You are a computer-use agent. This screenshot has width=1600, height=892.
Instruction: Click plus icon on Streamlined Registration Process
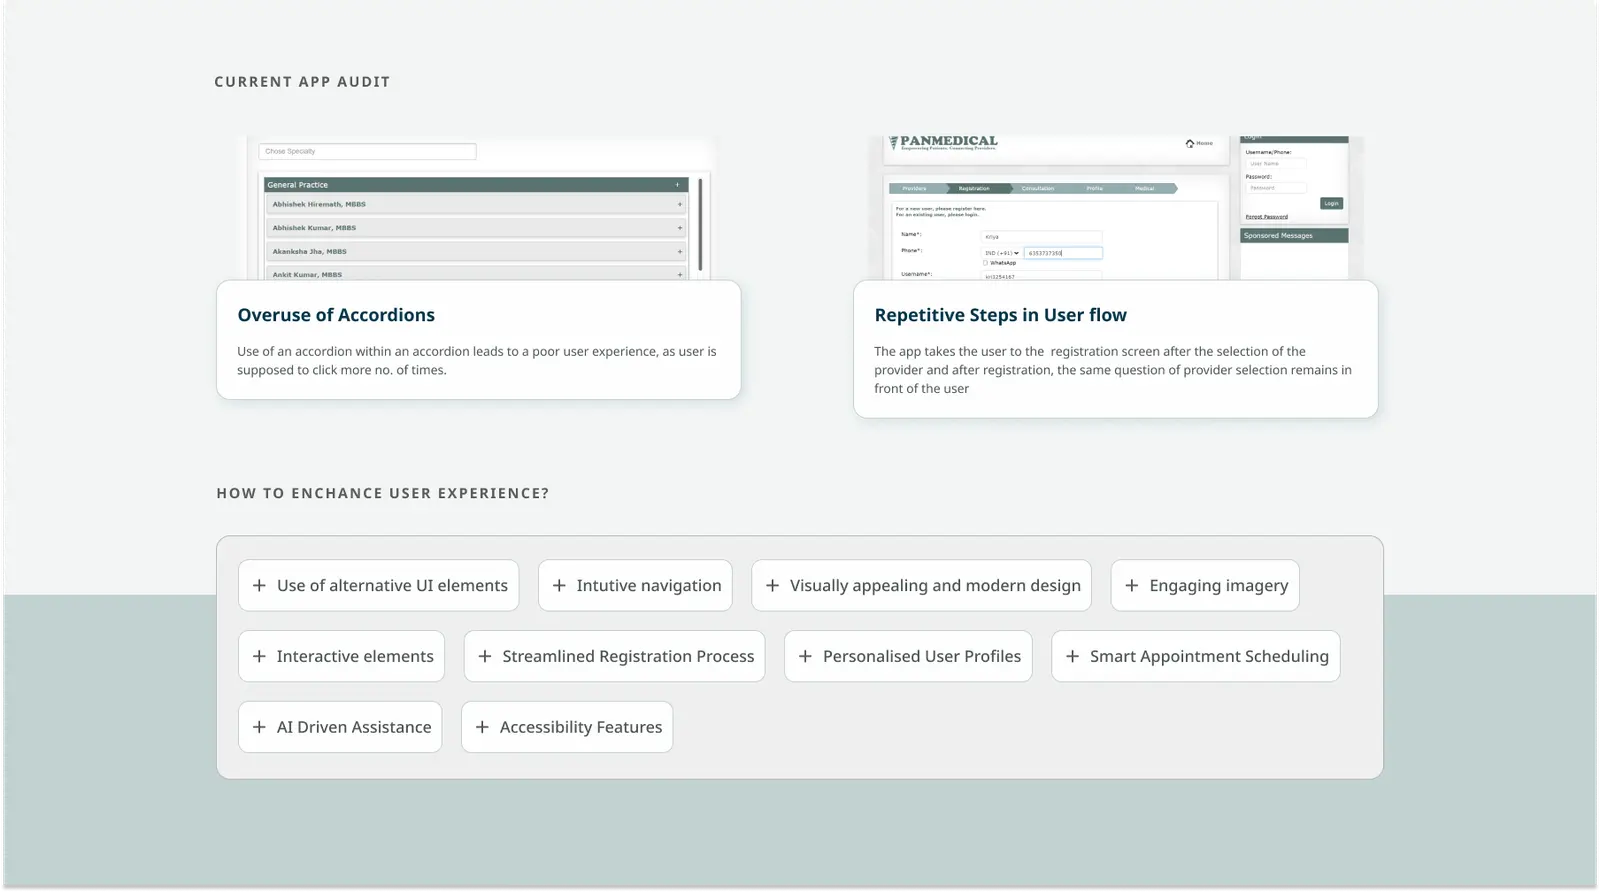click(485, 656)
